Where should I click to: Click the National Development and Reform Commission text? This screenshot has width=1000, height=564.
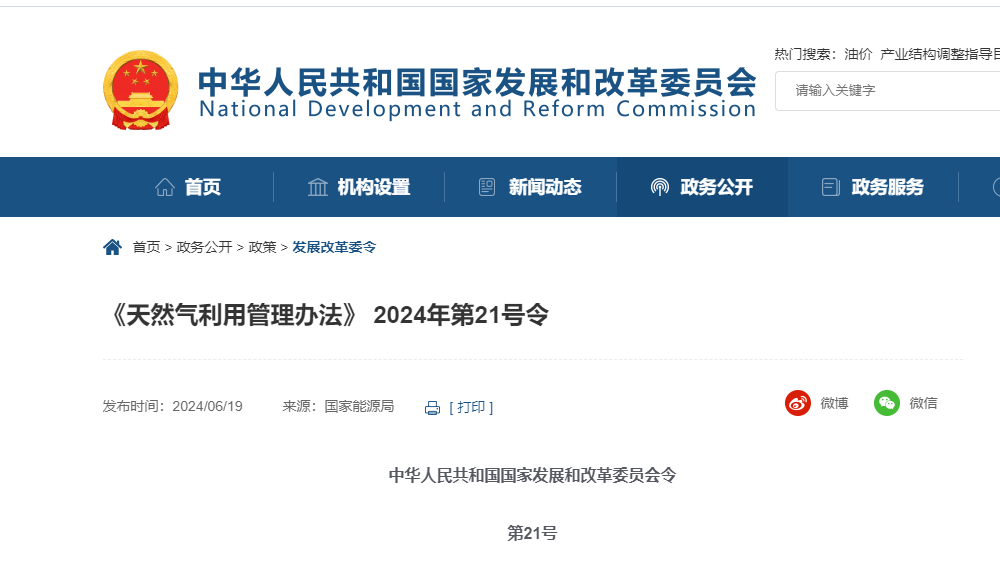coord(477,109)
